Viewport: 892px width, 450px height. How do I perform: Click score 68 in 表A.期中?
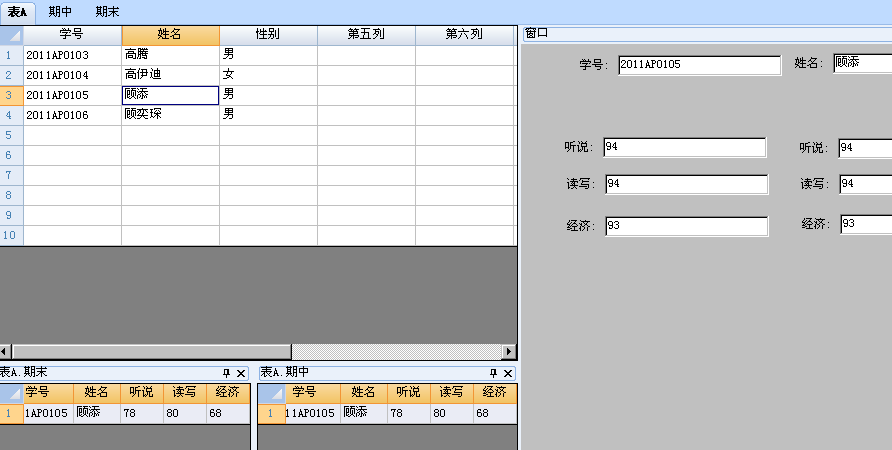495,414
